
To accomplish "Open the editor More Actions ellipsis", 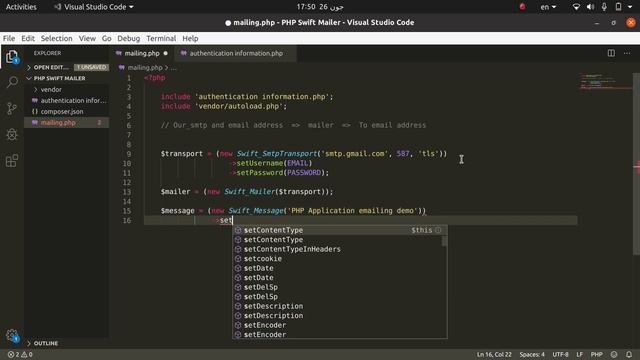I will pos(627,53).
